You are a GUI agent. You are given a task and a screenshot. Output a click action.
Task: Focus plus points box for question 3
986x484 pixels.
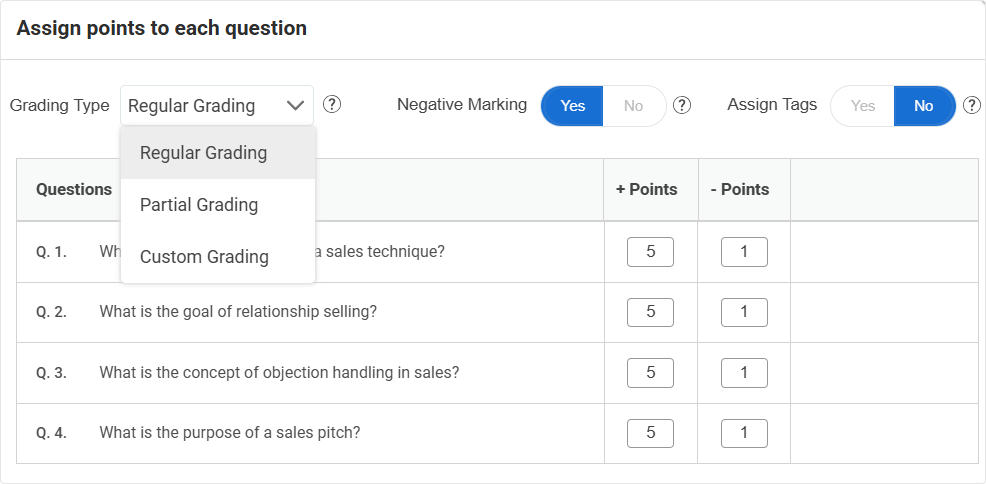[x=650, y=373]
